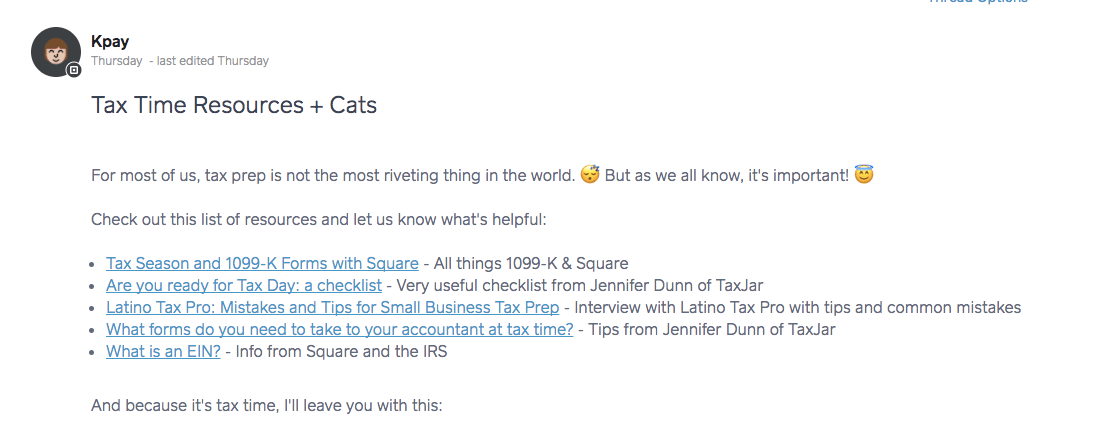Open the 'What is an EIN?' link
This screenshot has width=1096, height=433.
pos(164,351)
